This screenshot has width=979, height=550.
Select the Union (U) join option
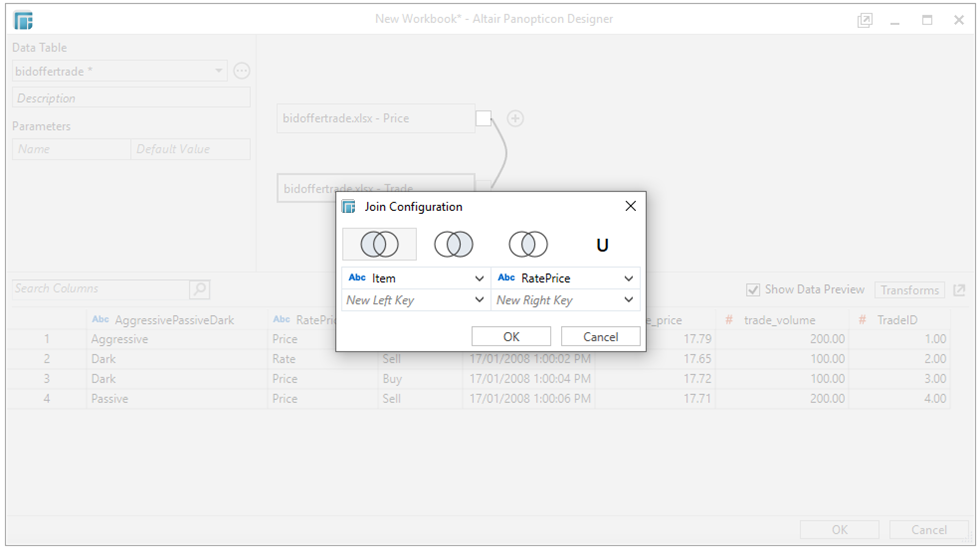[602, 245]
